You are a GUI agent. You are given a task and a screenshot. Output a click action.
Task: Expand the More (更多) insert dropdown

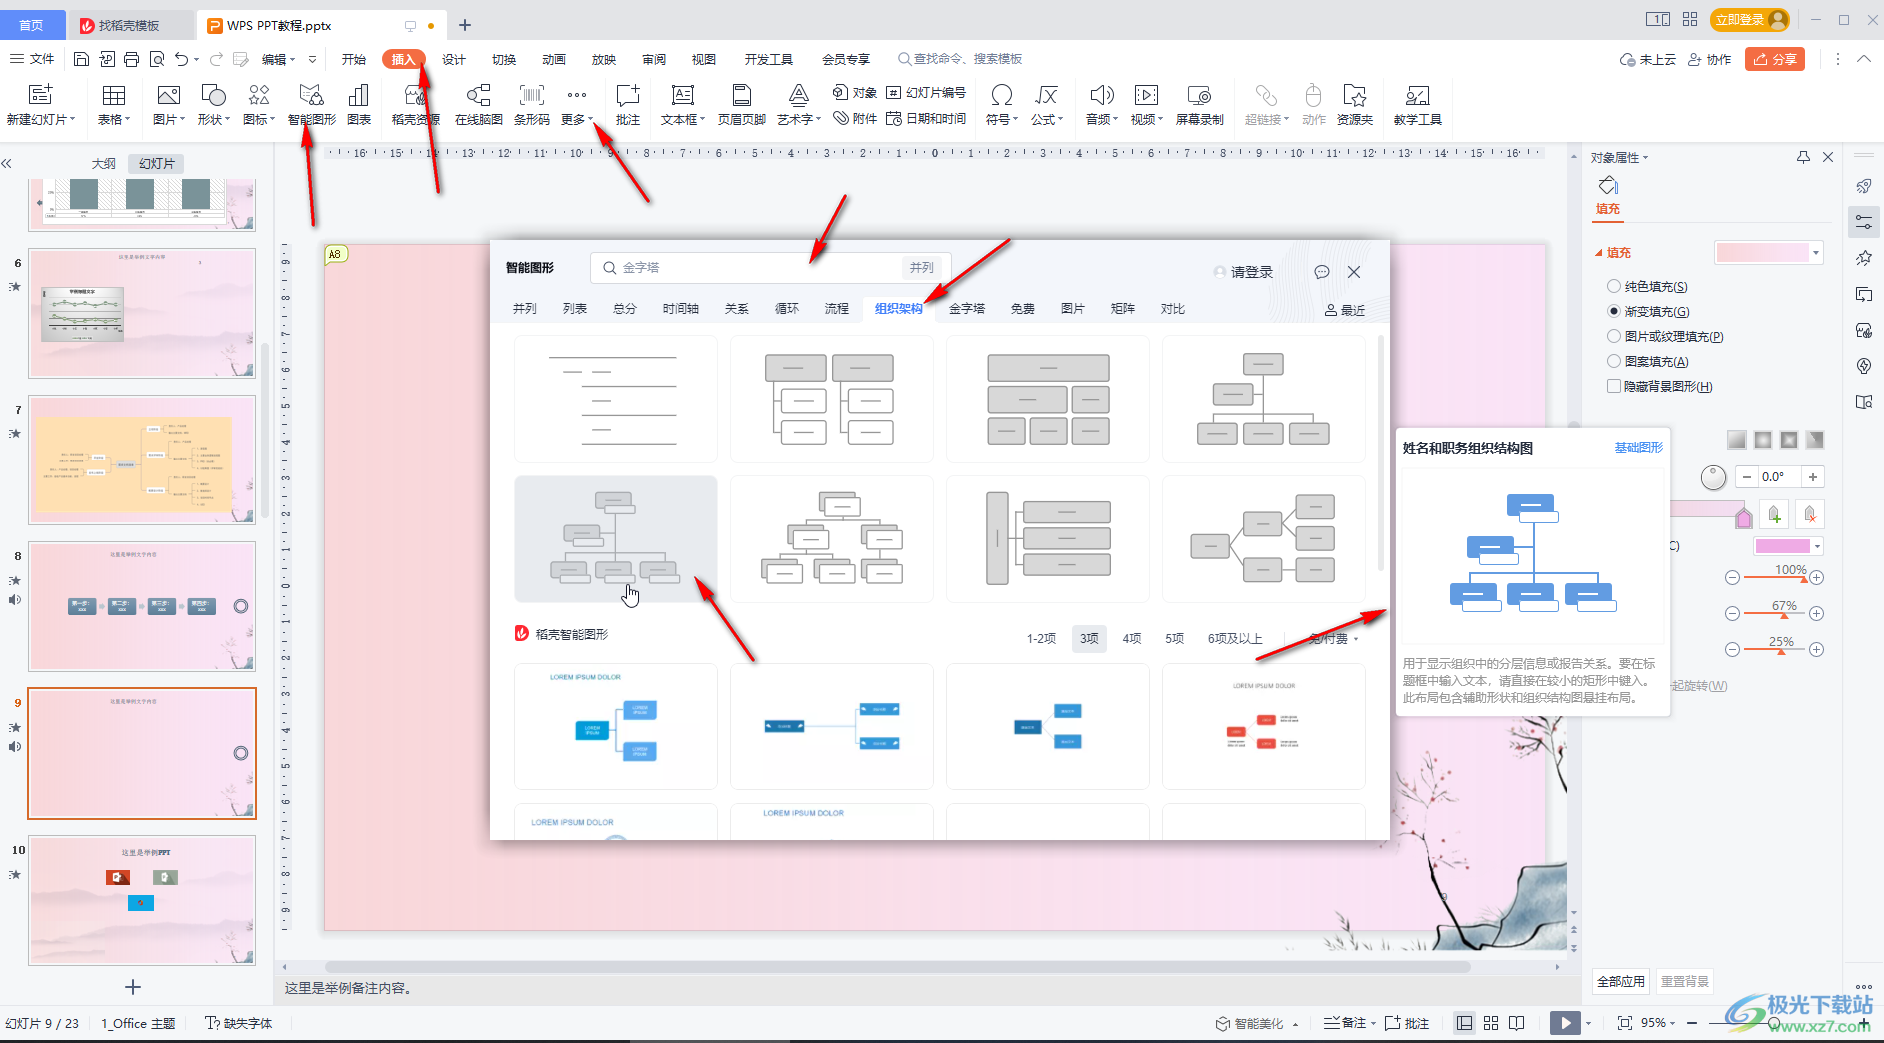coord(577,119)
